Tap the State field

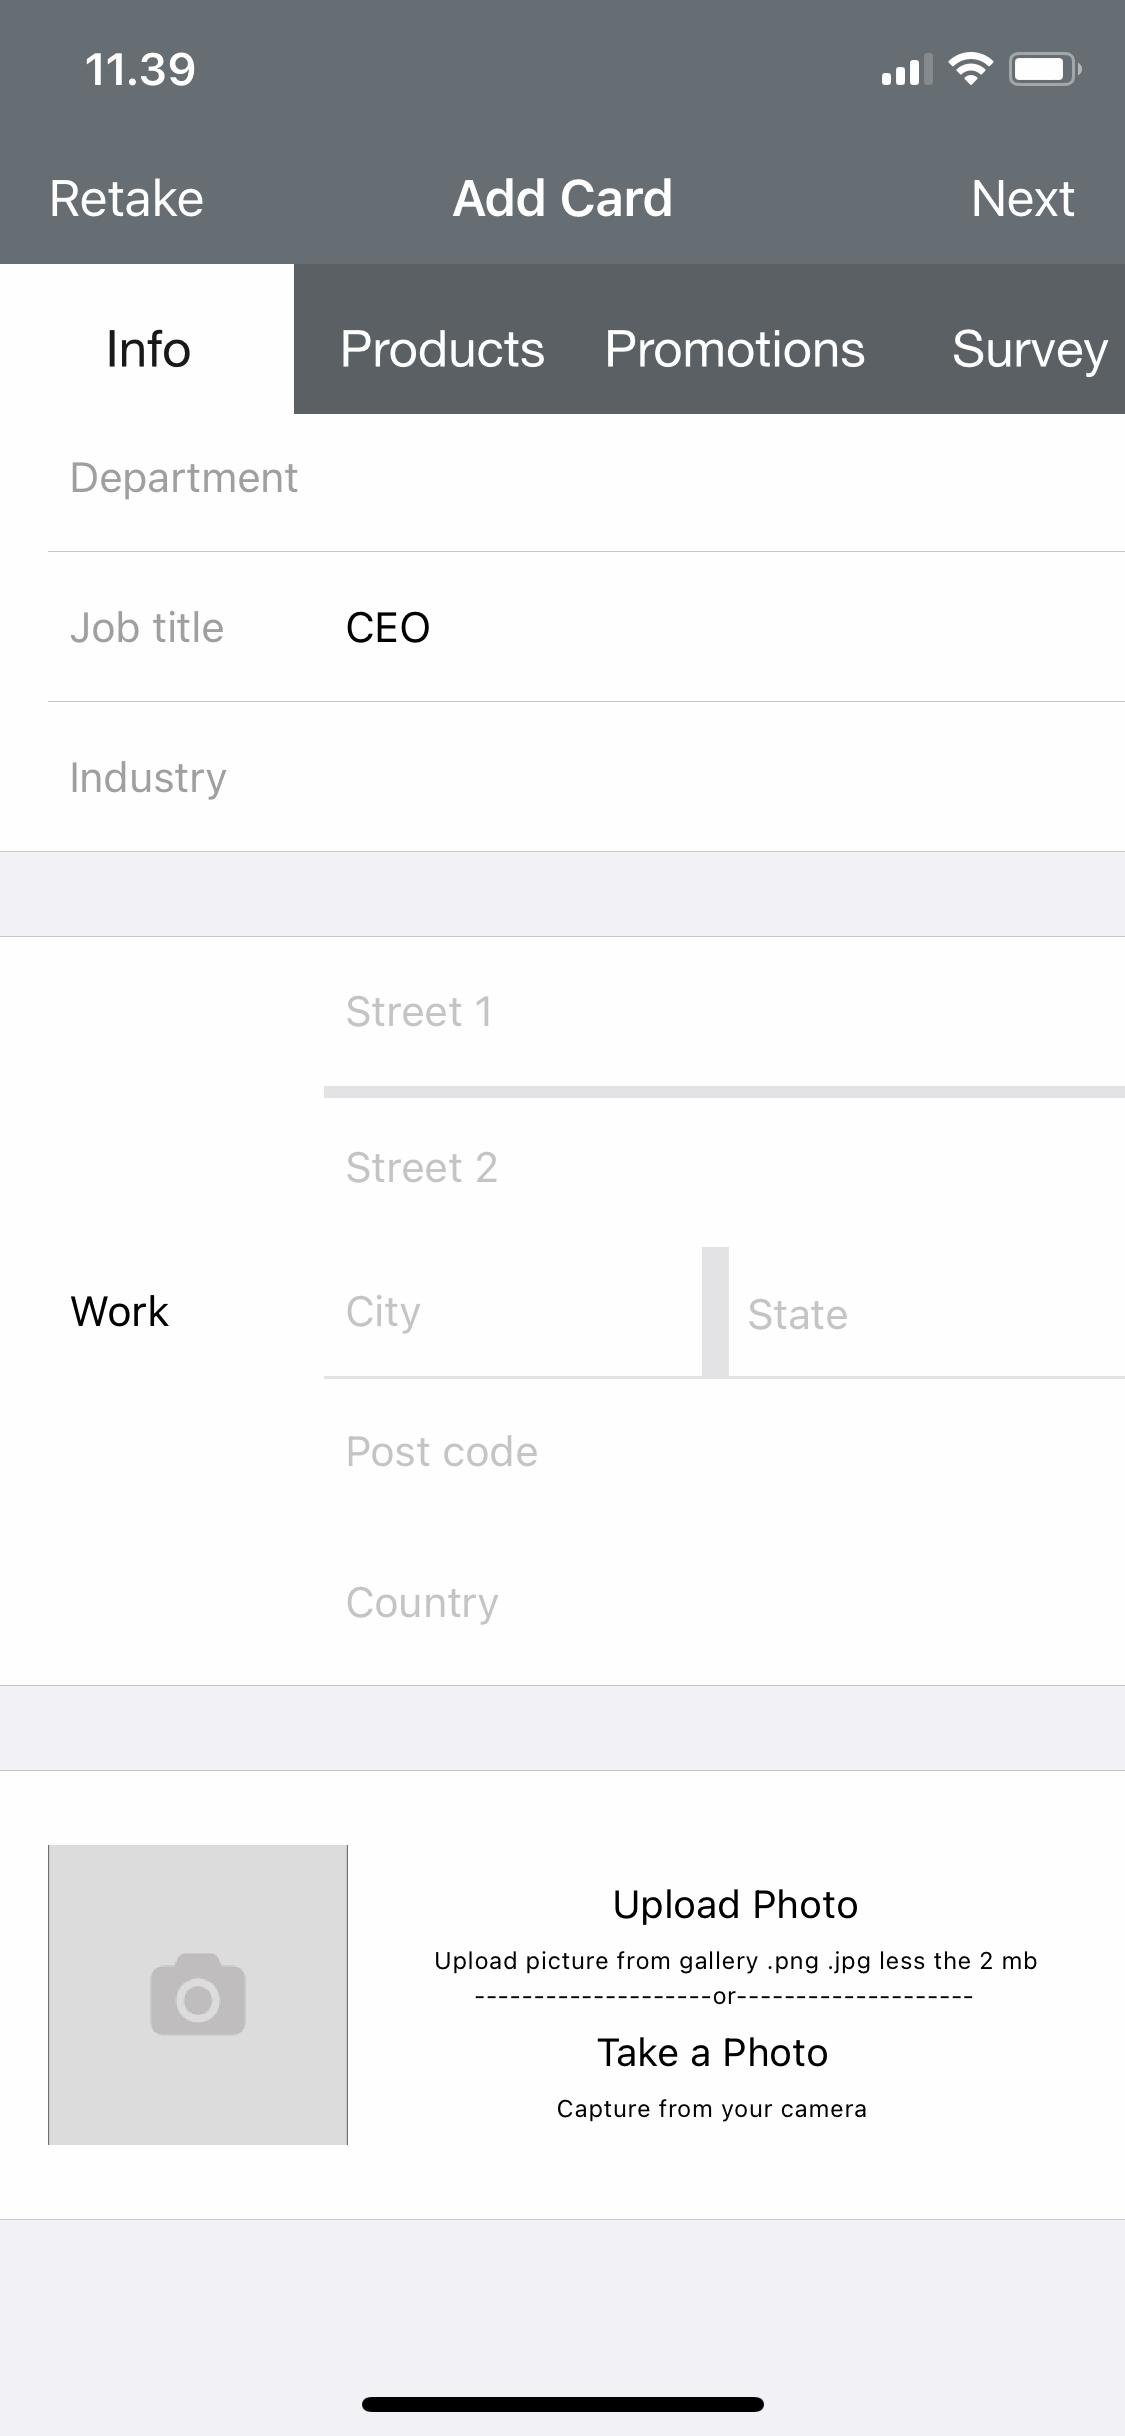925,1314
